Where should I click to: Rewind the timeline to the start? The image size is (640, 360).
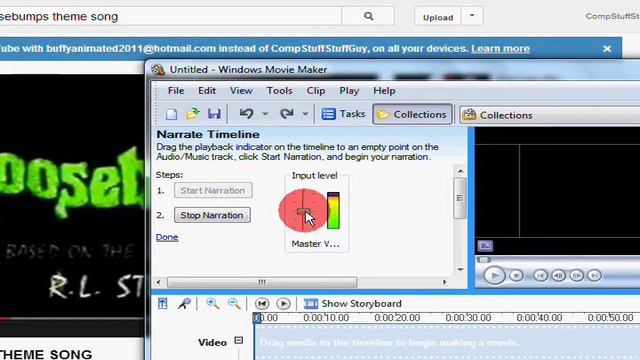click(262, 304)
